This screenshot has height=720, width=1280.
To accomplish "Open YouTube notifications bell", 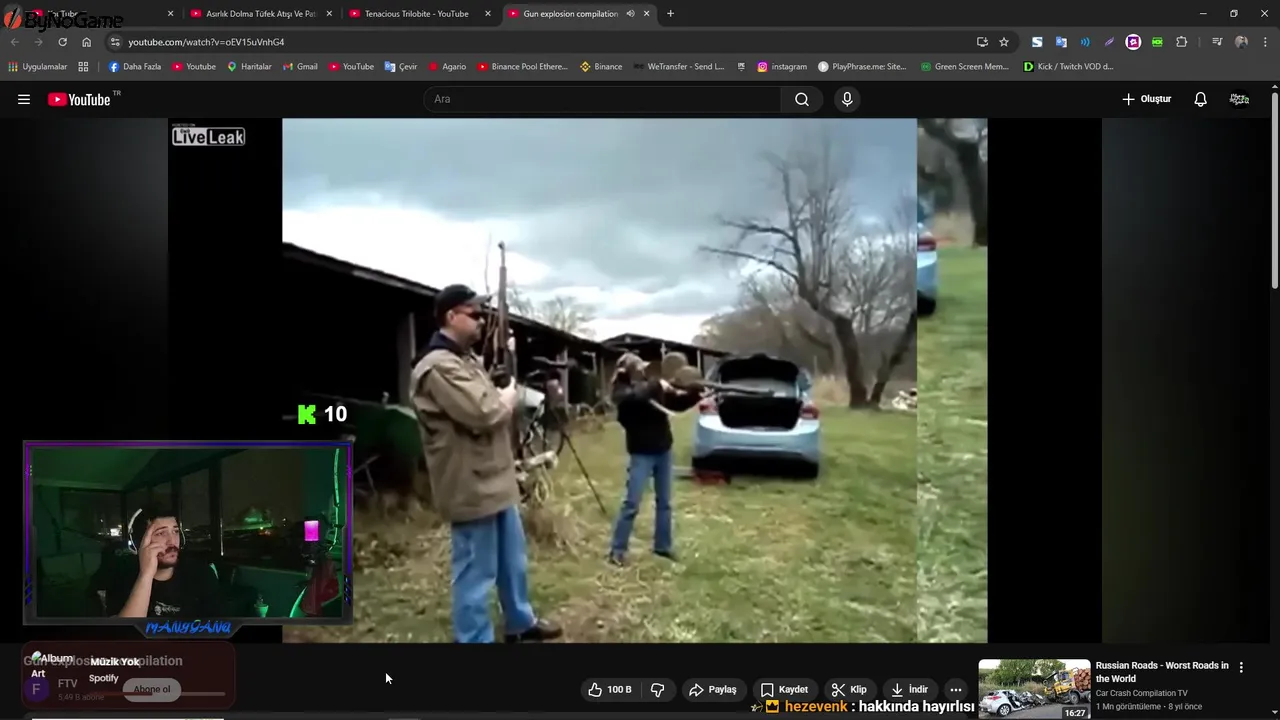I will (x=1200, y=99).
